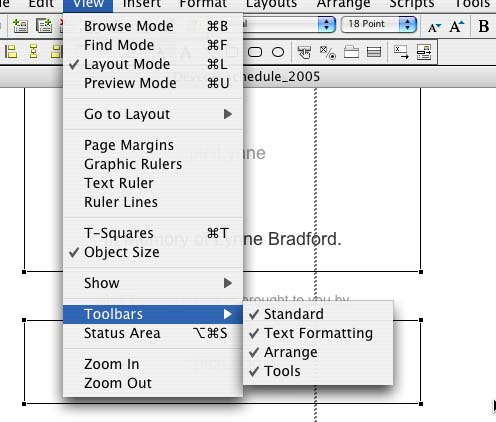Toggle bold text formatting
Screen dimensions: 496x422
coord(484,26)
